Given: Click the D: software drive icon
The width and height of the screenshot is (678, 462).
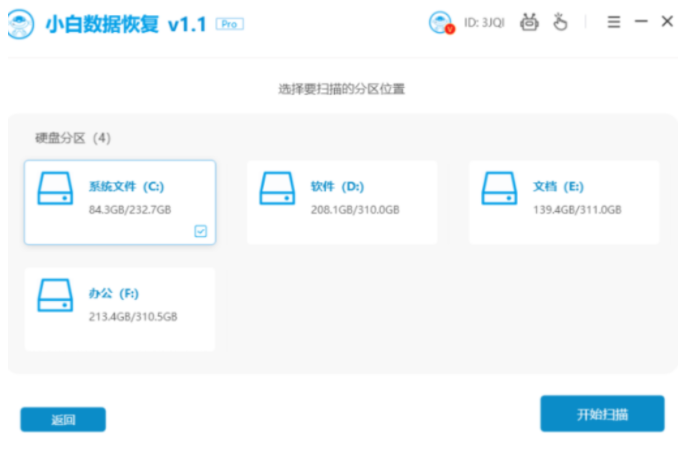Looking at the screenshot, I should click(278, 189).
